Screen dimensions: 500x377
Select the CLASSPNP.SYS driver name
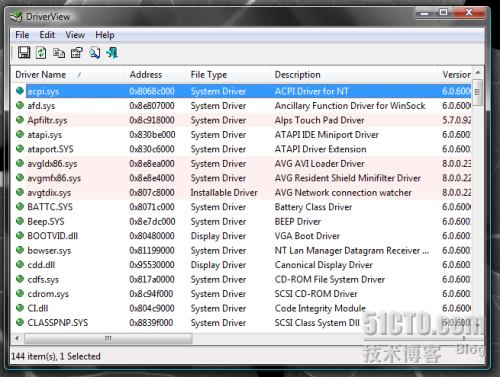58,323
